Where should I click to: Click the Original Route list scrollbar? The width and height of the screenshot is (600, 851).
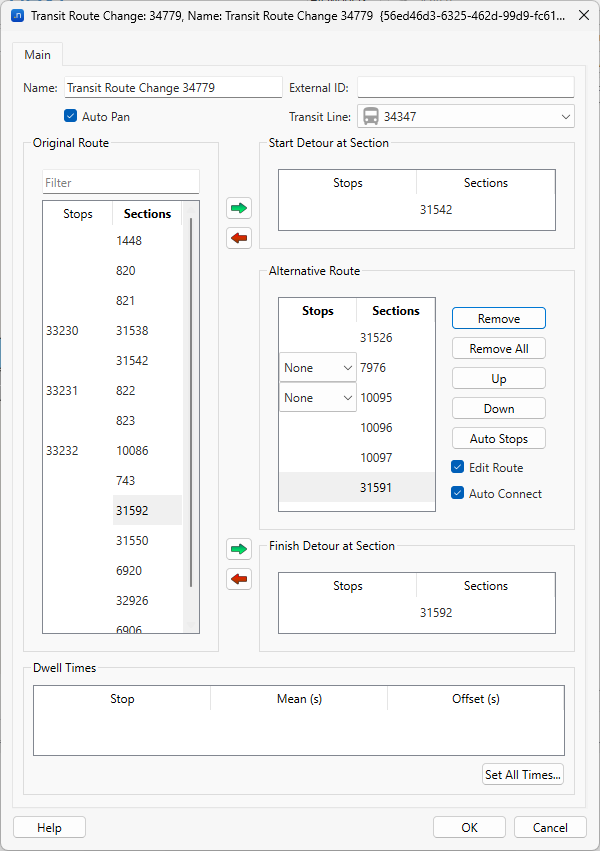tap(191, 402)
